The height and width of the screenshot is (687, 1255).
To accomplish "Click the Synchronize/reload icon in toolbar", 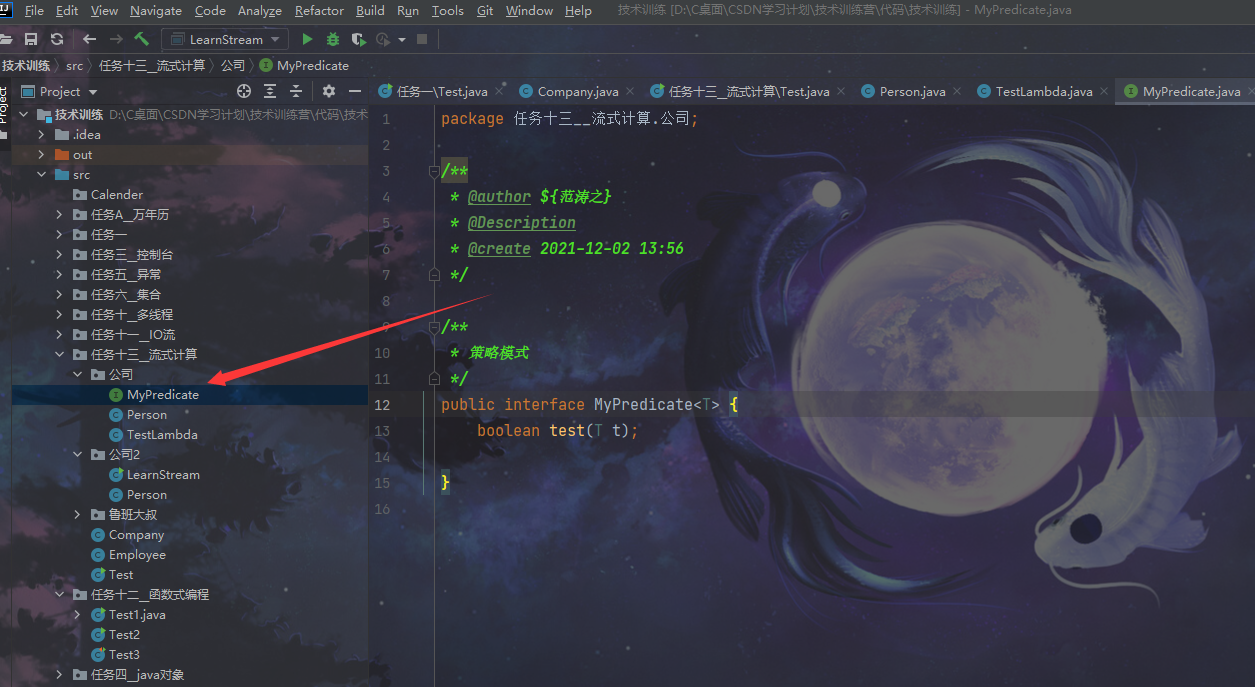I will pos(57,40).
